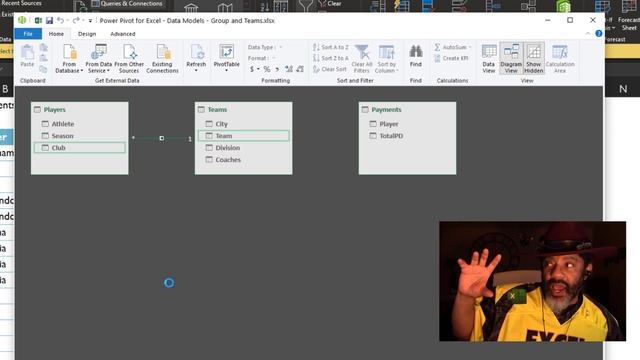Toggle Show Hidden button
The height and width of the screenshot is (360, 640).
(534, 59)
